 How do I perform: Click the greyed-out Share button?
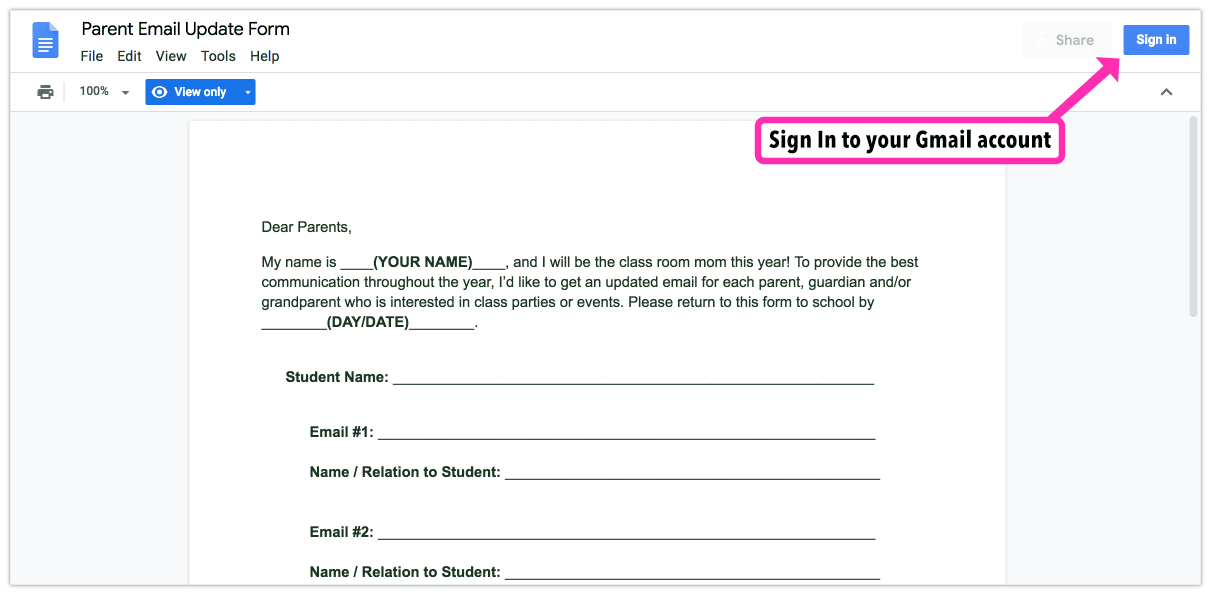pos(1066,40)
